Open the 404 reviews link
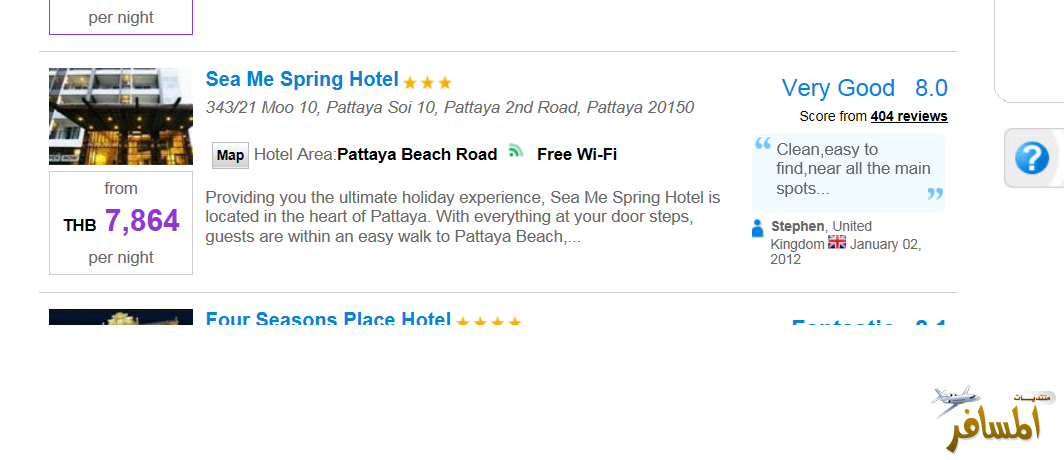This screenshot has width=1064, height=460. [x=908, y=116]
